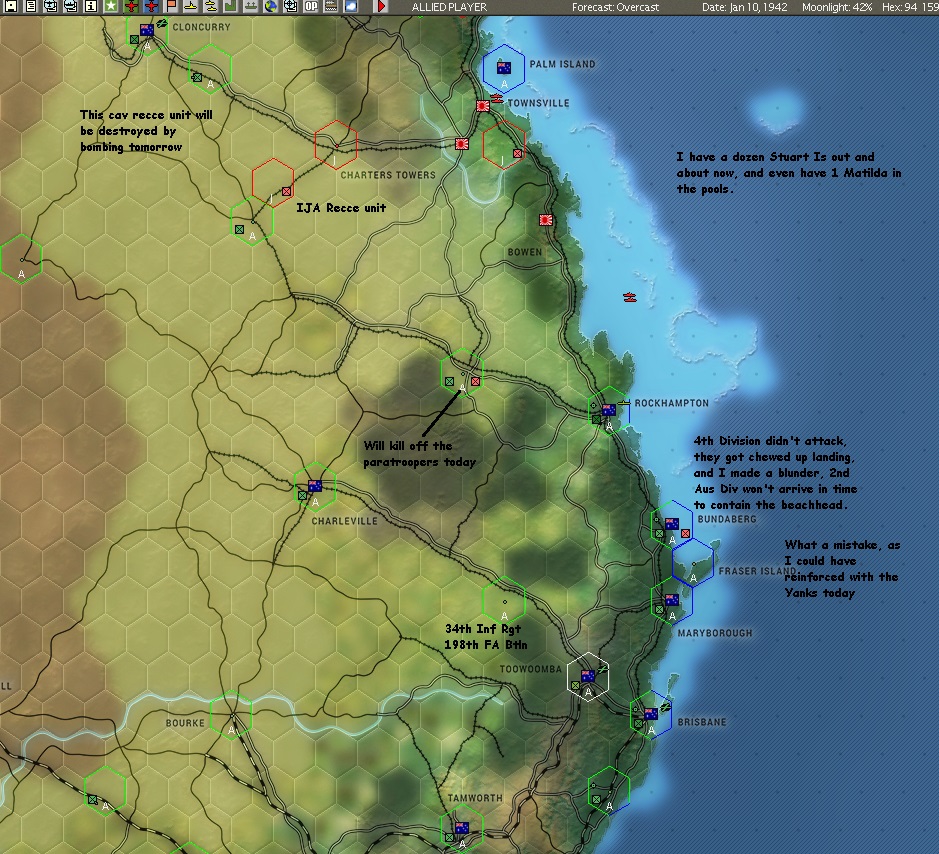Click the 'ALLIED PLAYER' label in top bar
939x854 pixels.
point(450,7)
